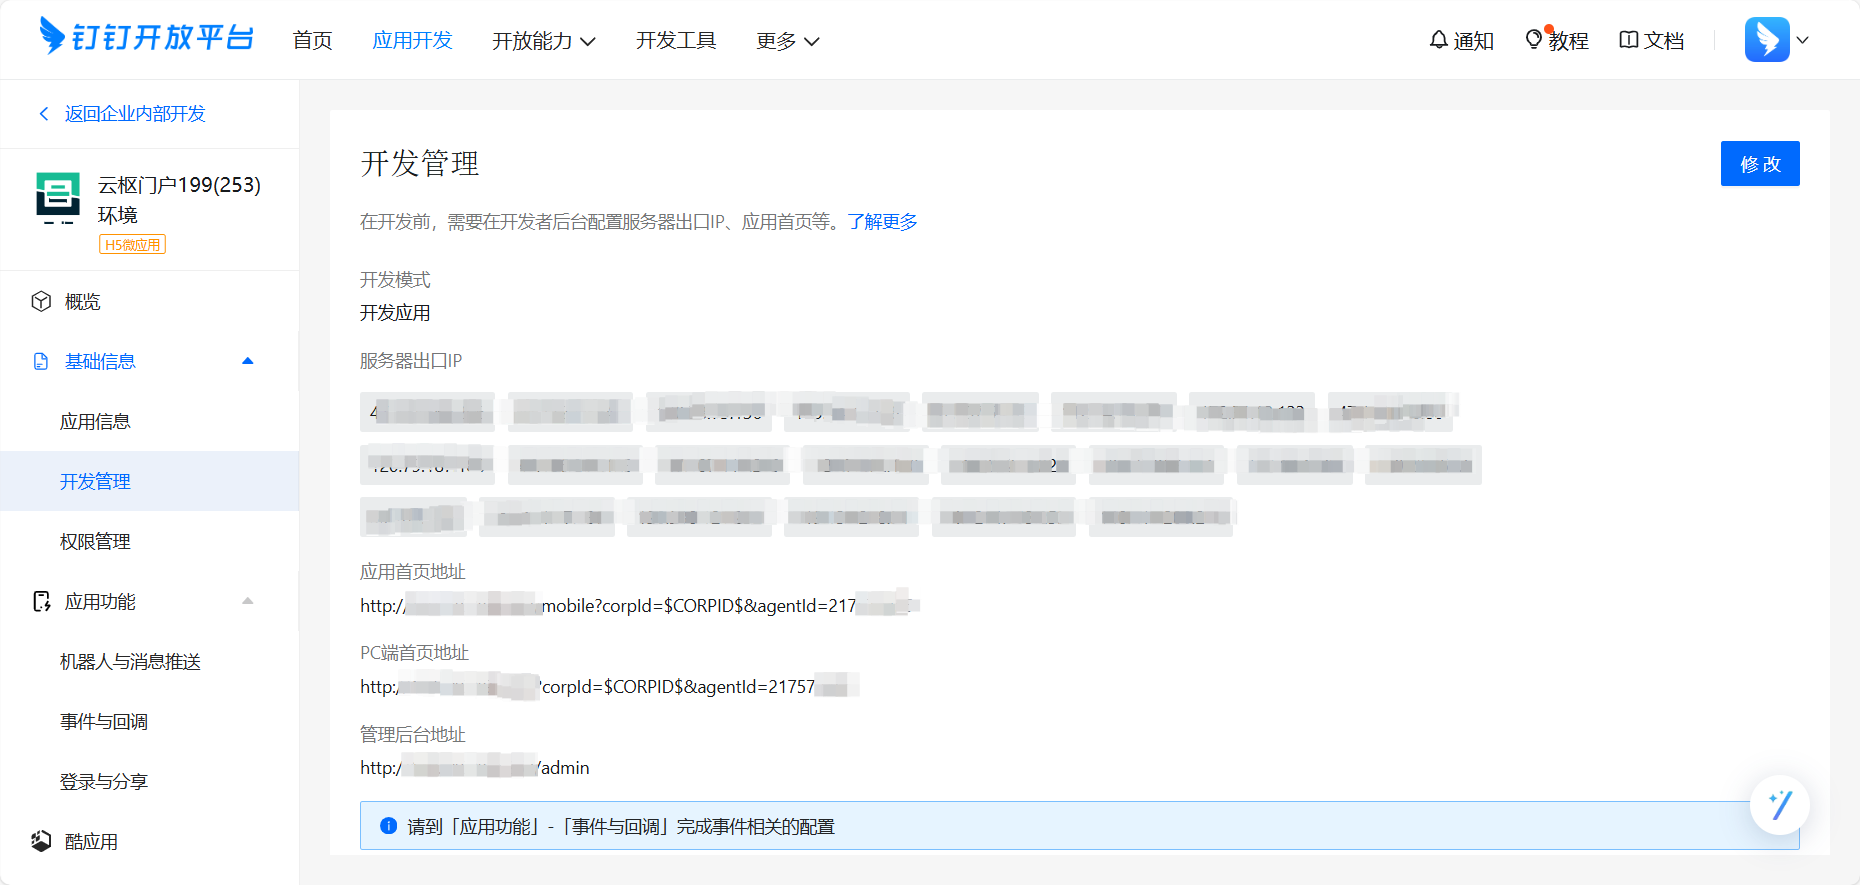Open the floating AI assistant wand button

pyautogui.click(x=1780, y=805)
